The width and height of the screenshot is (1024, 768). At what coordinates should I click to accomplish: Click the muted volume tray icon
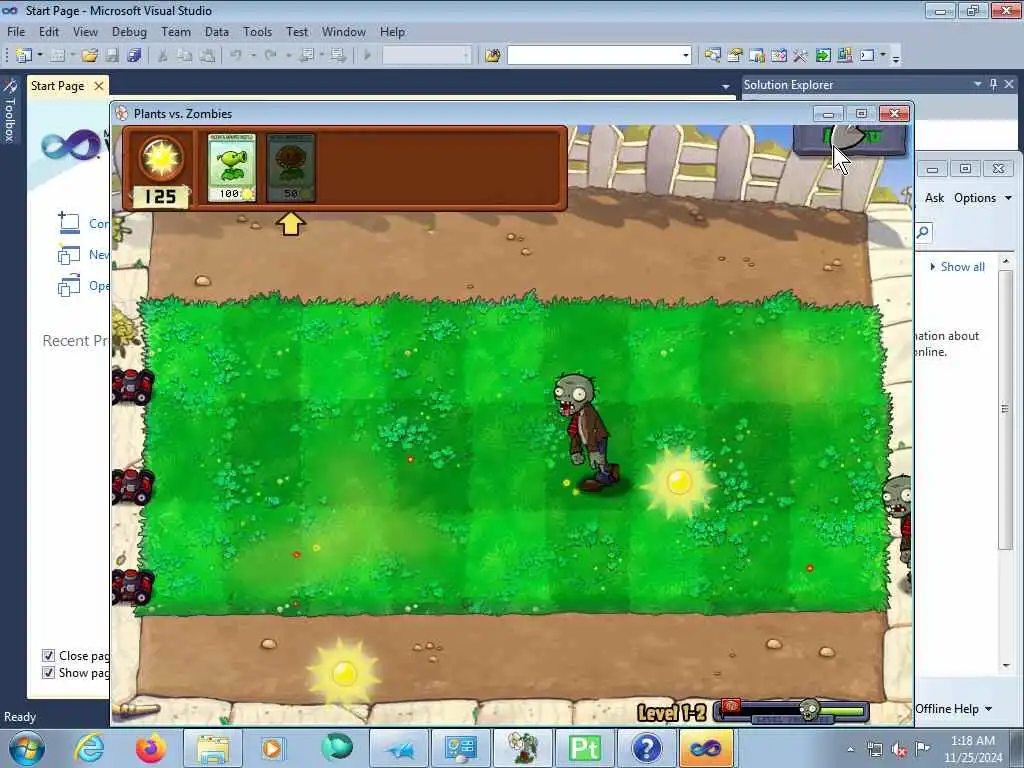point(899,750)
